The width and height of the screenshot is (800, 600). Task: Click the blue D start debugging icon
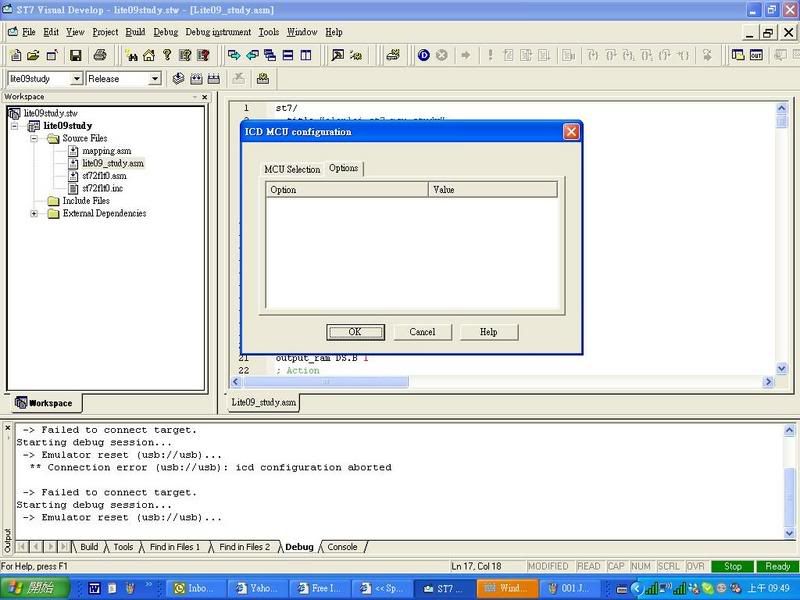tap(423, 55)
